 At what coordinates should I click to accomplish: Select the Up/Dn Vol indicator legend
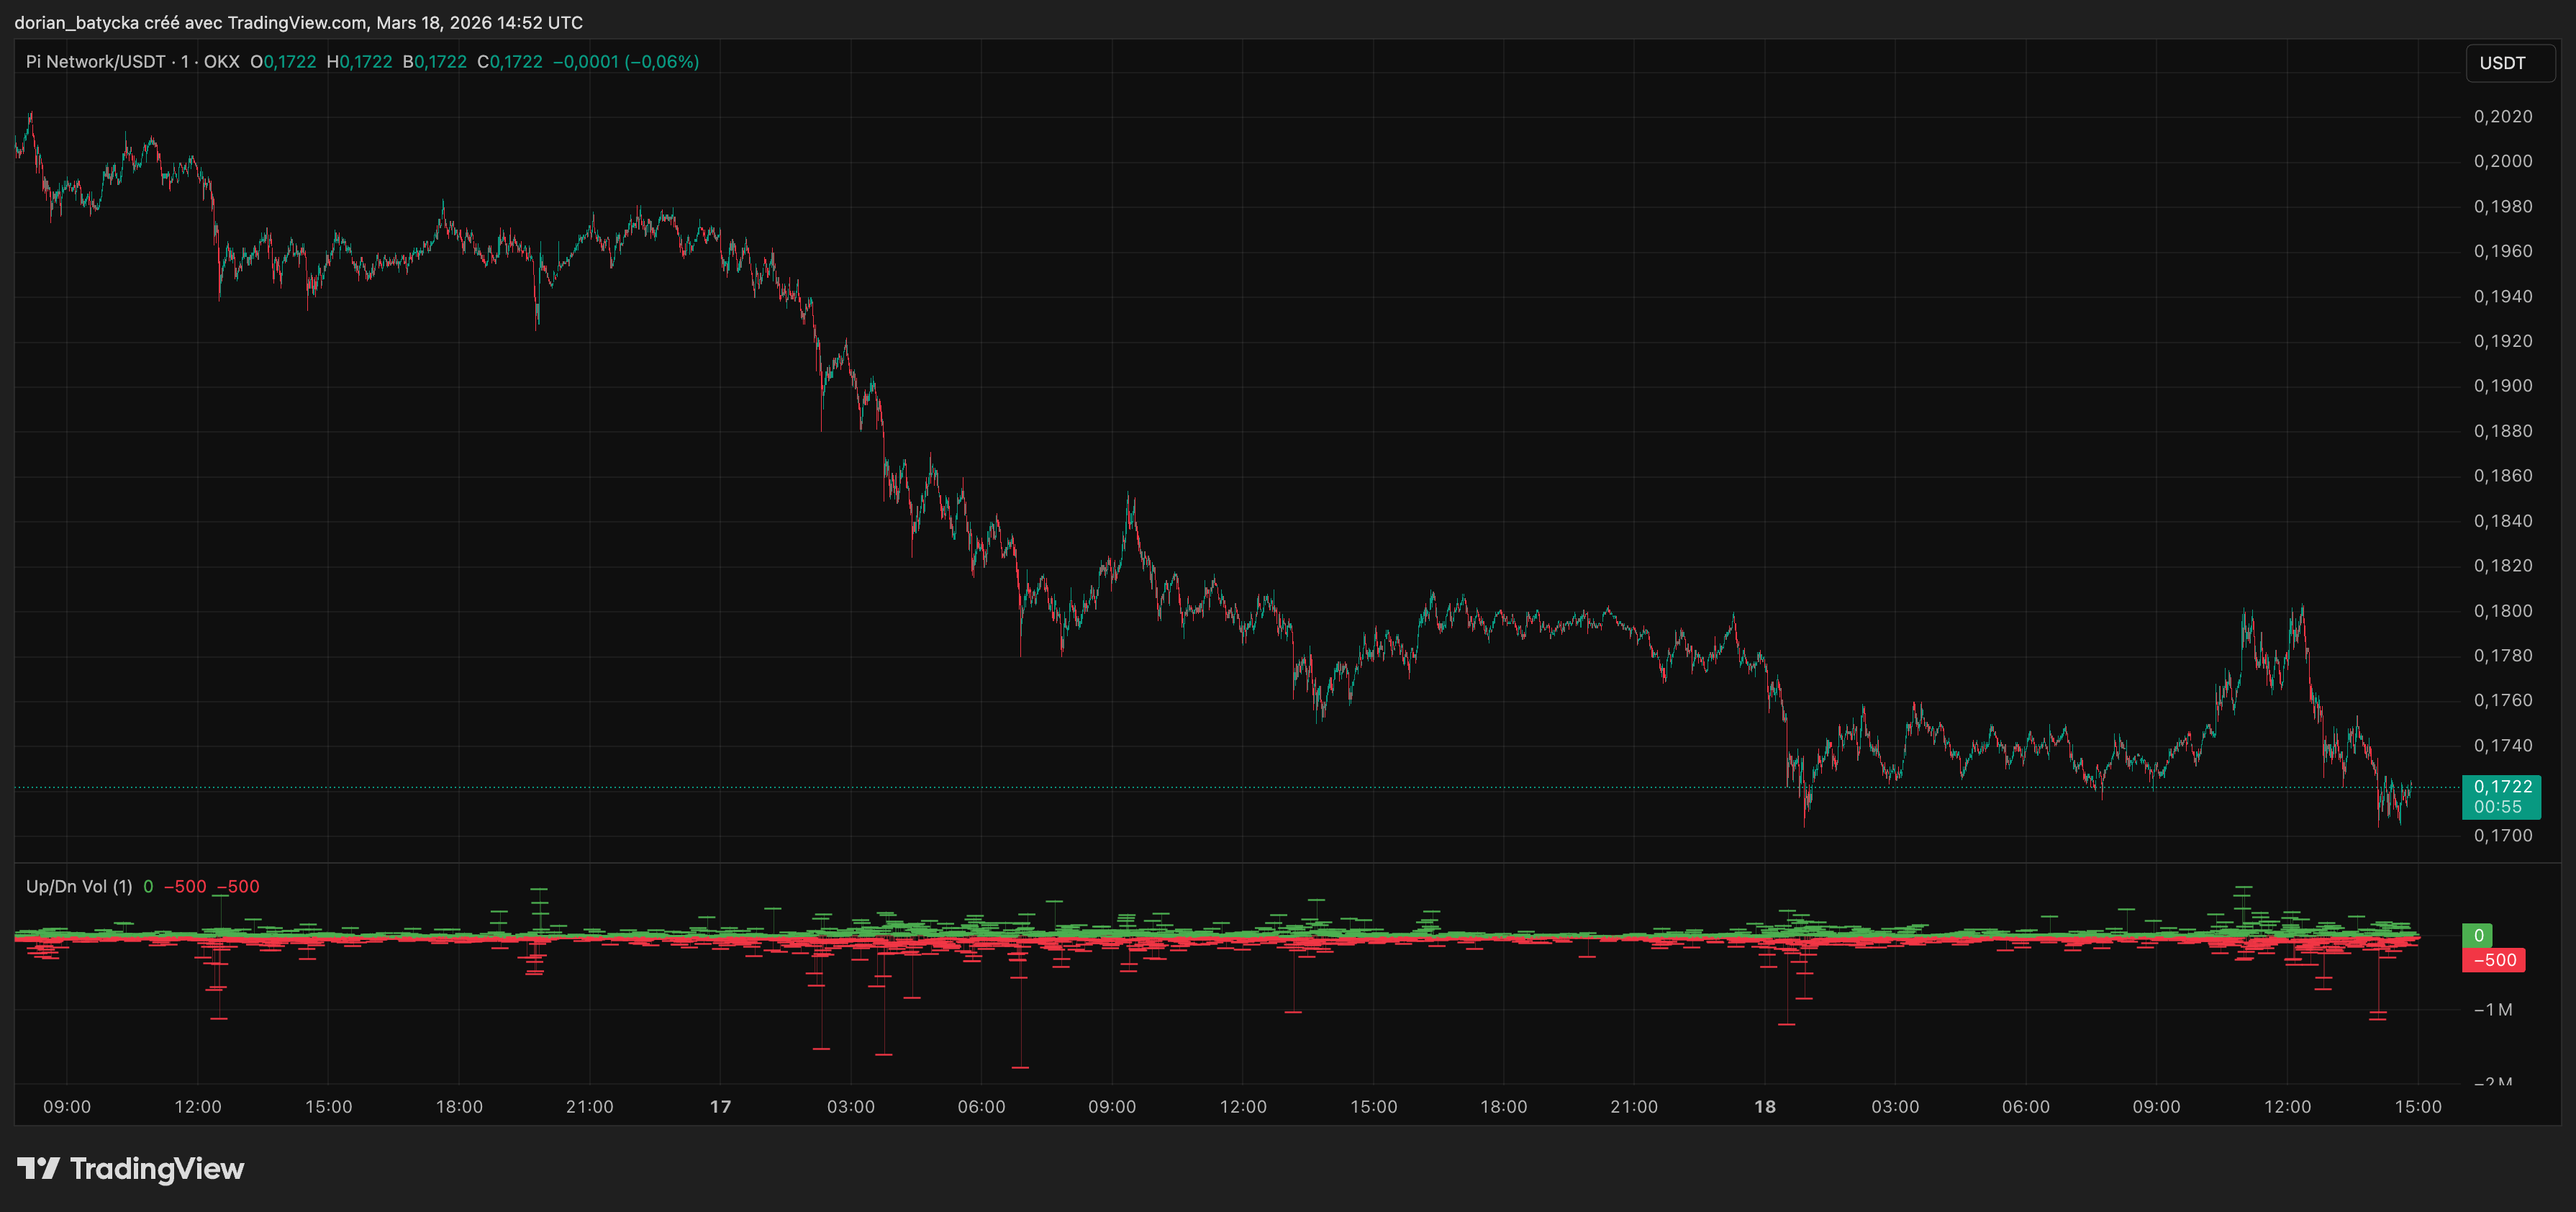click(79, 887)
